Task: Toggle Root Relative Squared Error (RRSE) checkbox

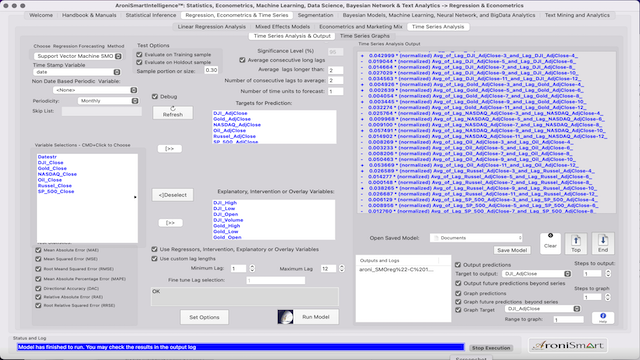Action: 38,305
